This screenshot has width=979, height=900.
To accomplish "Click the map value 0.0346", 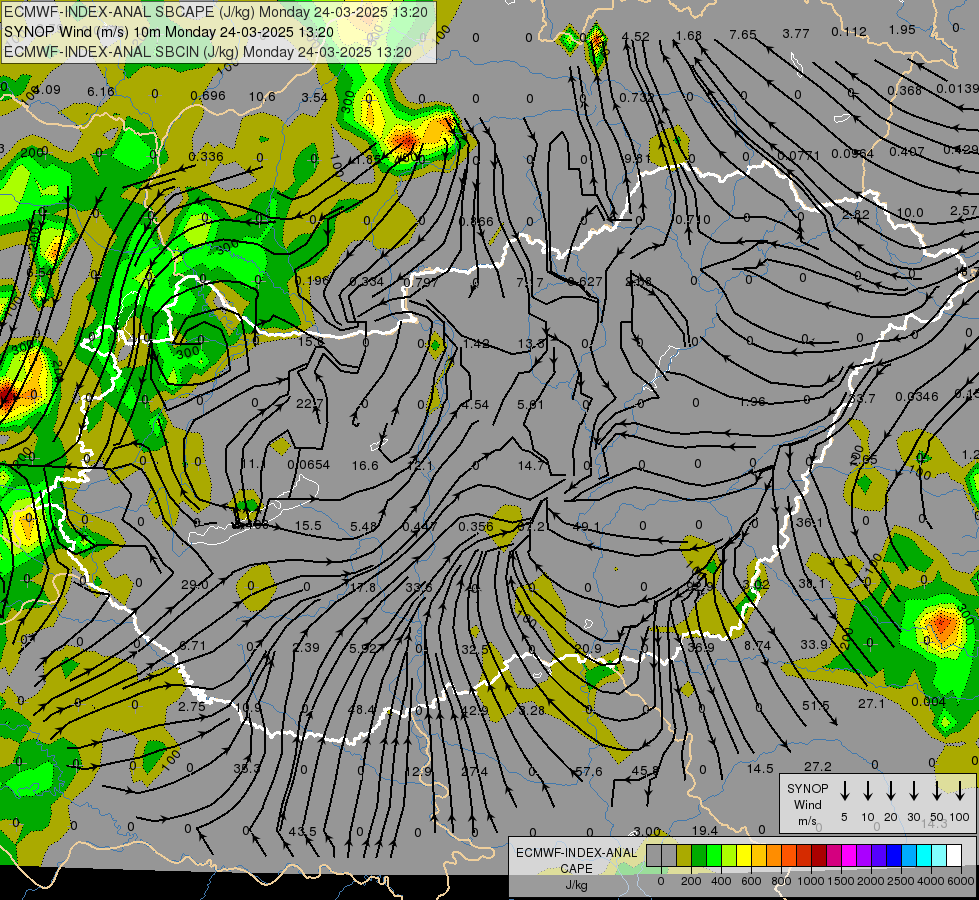I will pos(917,397).
